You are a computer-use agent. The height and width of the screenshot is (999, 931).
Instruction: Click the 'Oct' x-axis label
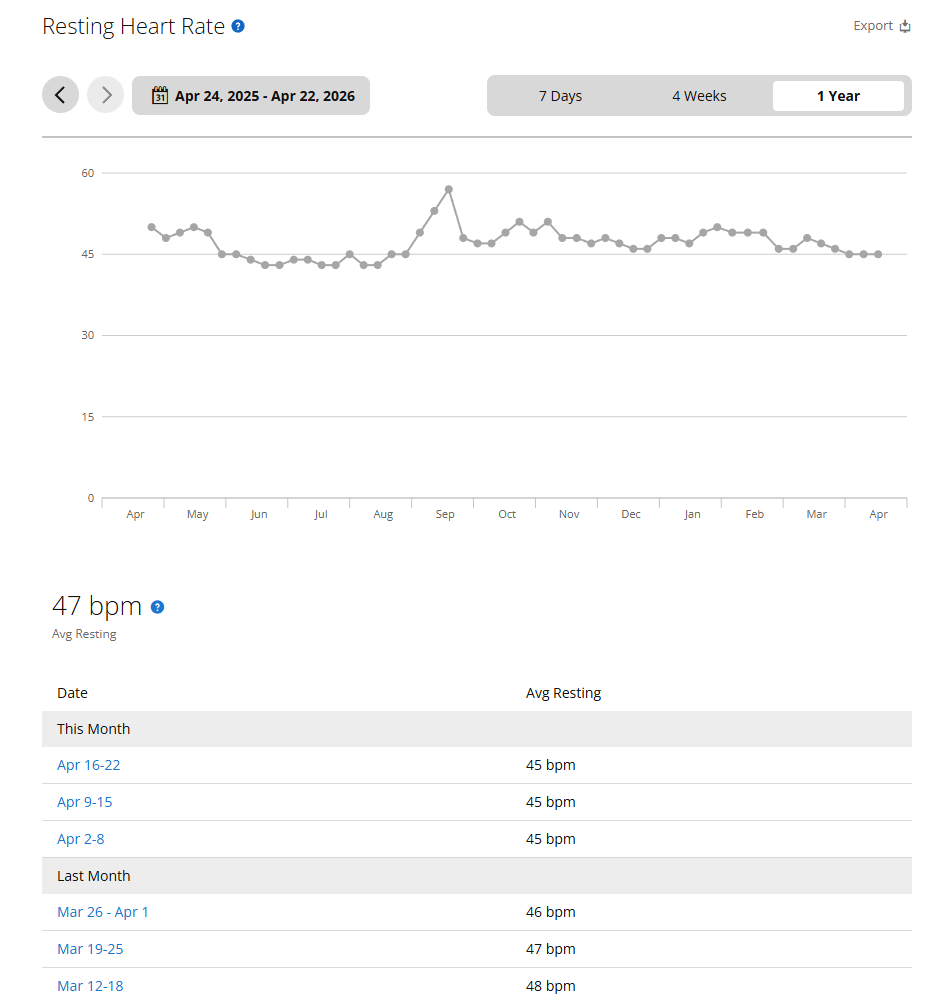click(x=507, y=514)
